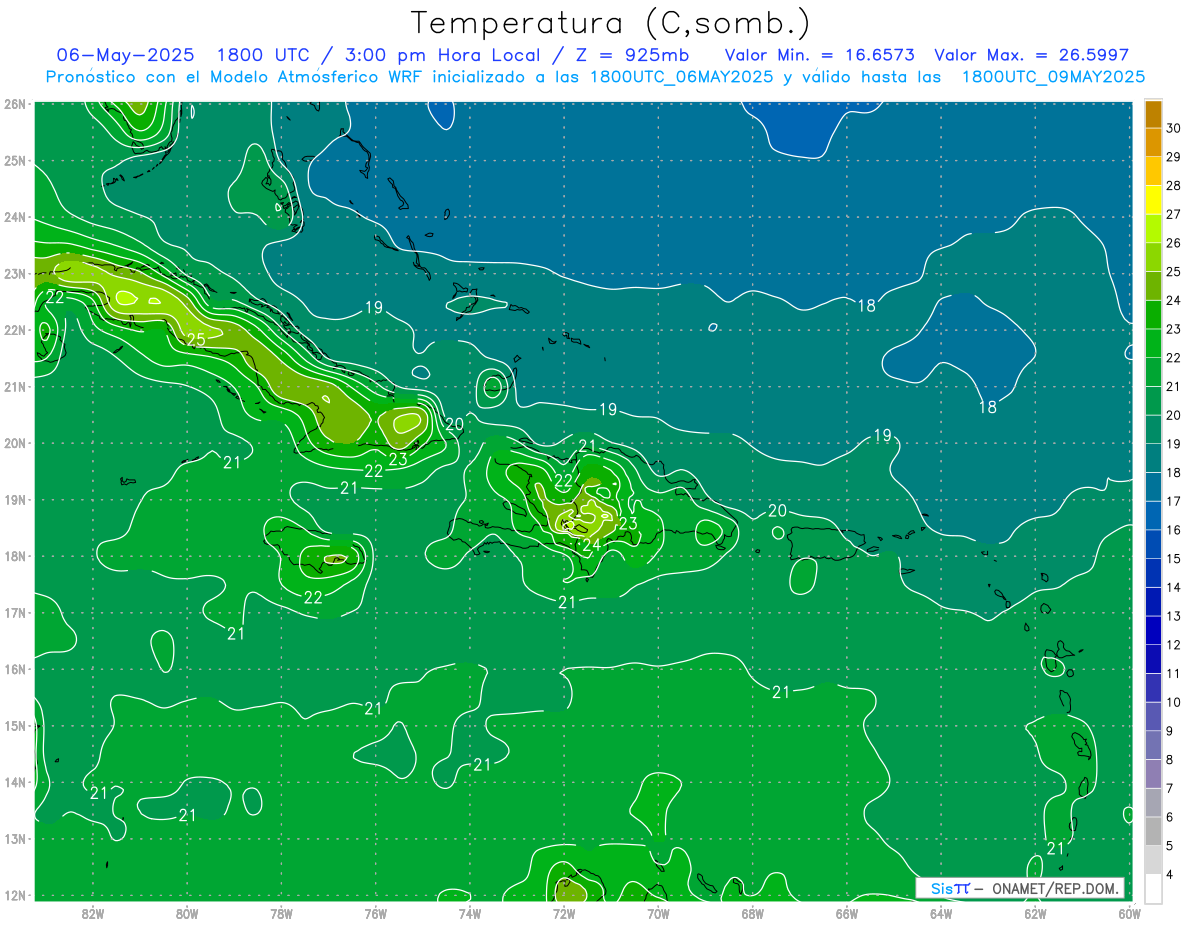
Task: Click the "10" label on the colorbar
Action: [1173, 702]
